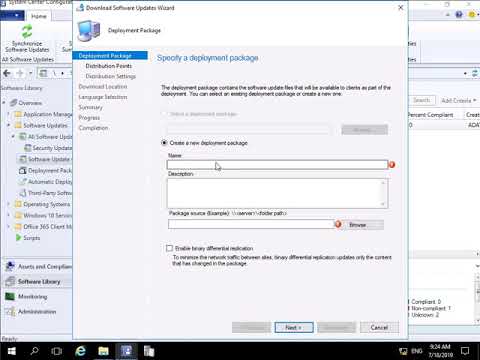This screenshot has width=480, height=360.
Task: Go to Download Location wizard step
Action: click(103, 87)
